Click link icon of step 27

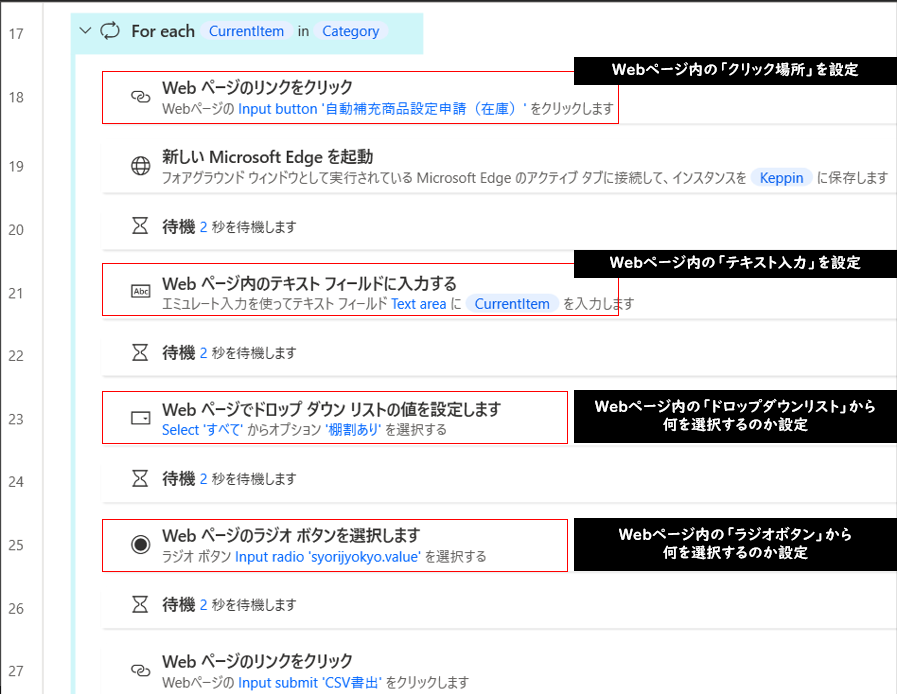[141, 670]
